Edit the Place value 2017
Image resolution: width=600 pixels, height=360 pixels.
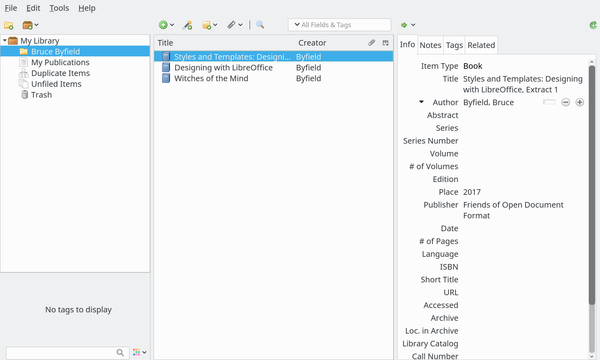point(472,192)
